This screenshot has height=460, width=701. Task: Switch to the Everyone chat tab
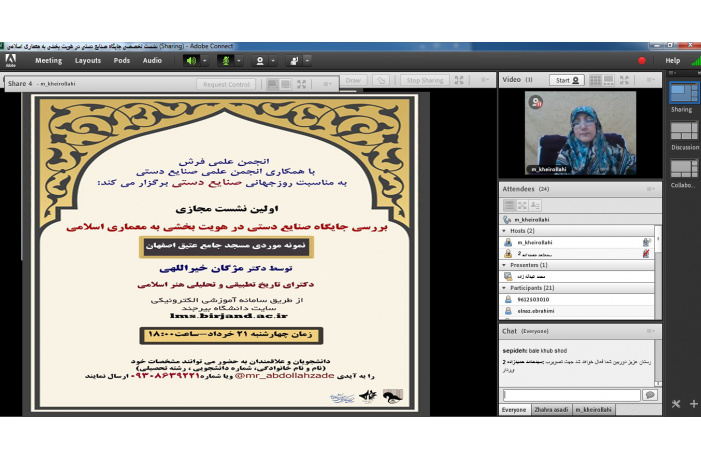coord(514,410)
